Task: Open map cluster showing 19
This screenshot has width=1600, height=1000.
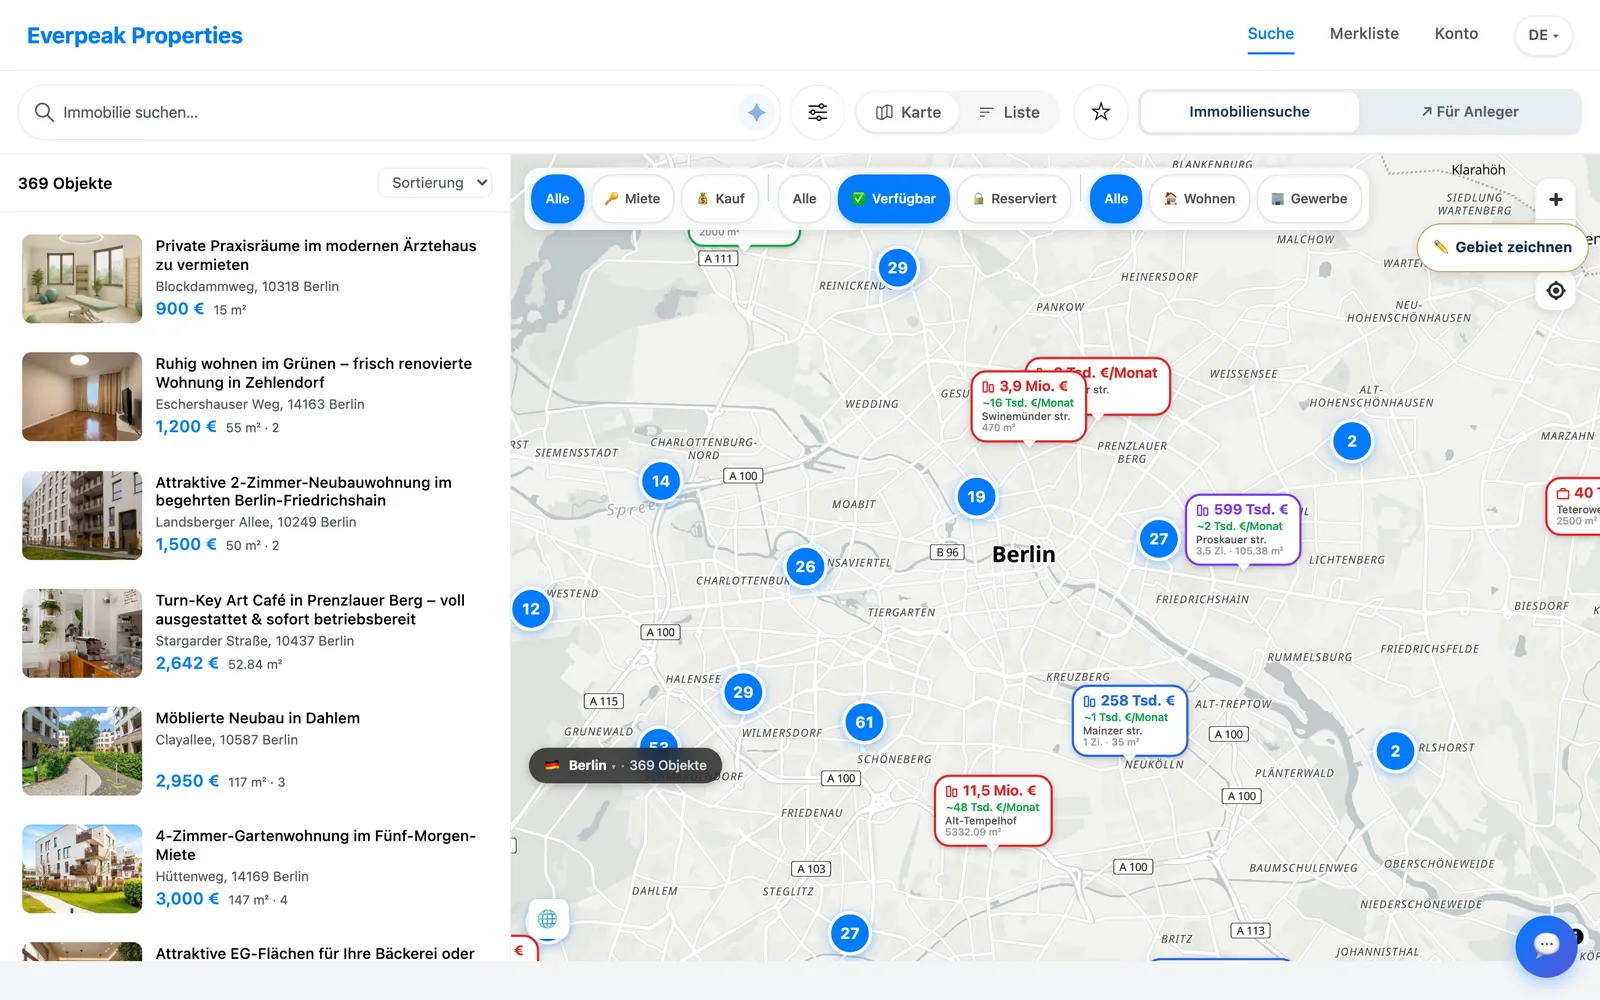Action: [x=976, y=497]
